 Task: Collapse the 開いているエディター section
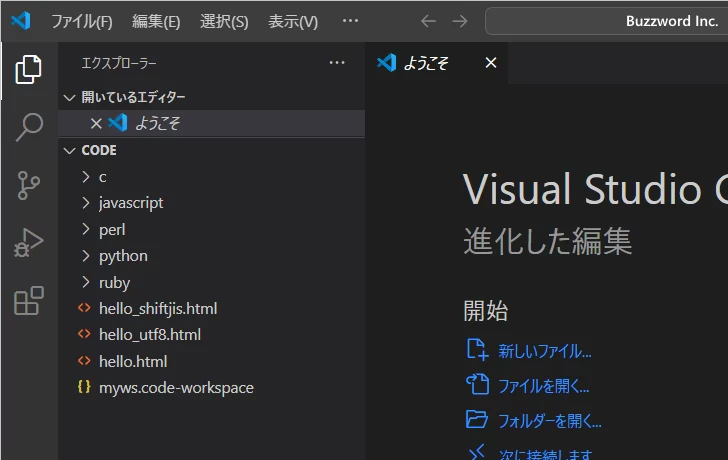click(x=70, y=97)
